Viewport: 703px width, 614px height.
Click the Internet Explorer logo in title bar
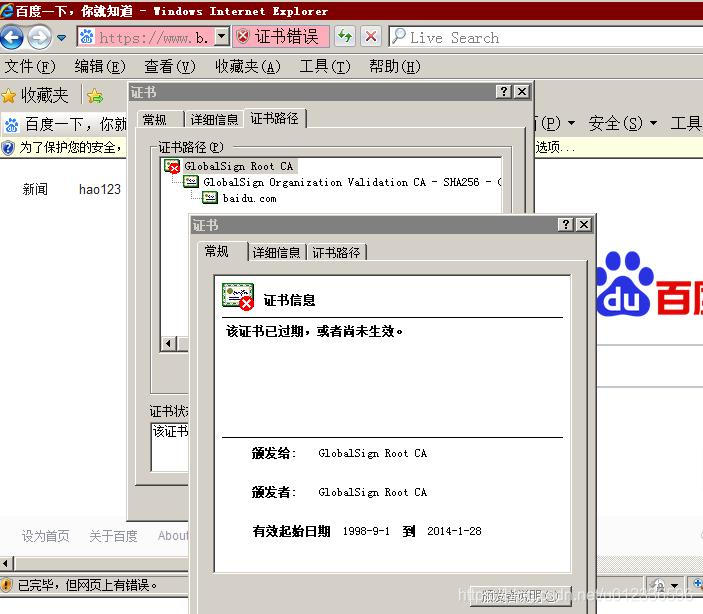click(7, 10)
